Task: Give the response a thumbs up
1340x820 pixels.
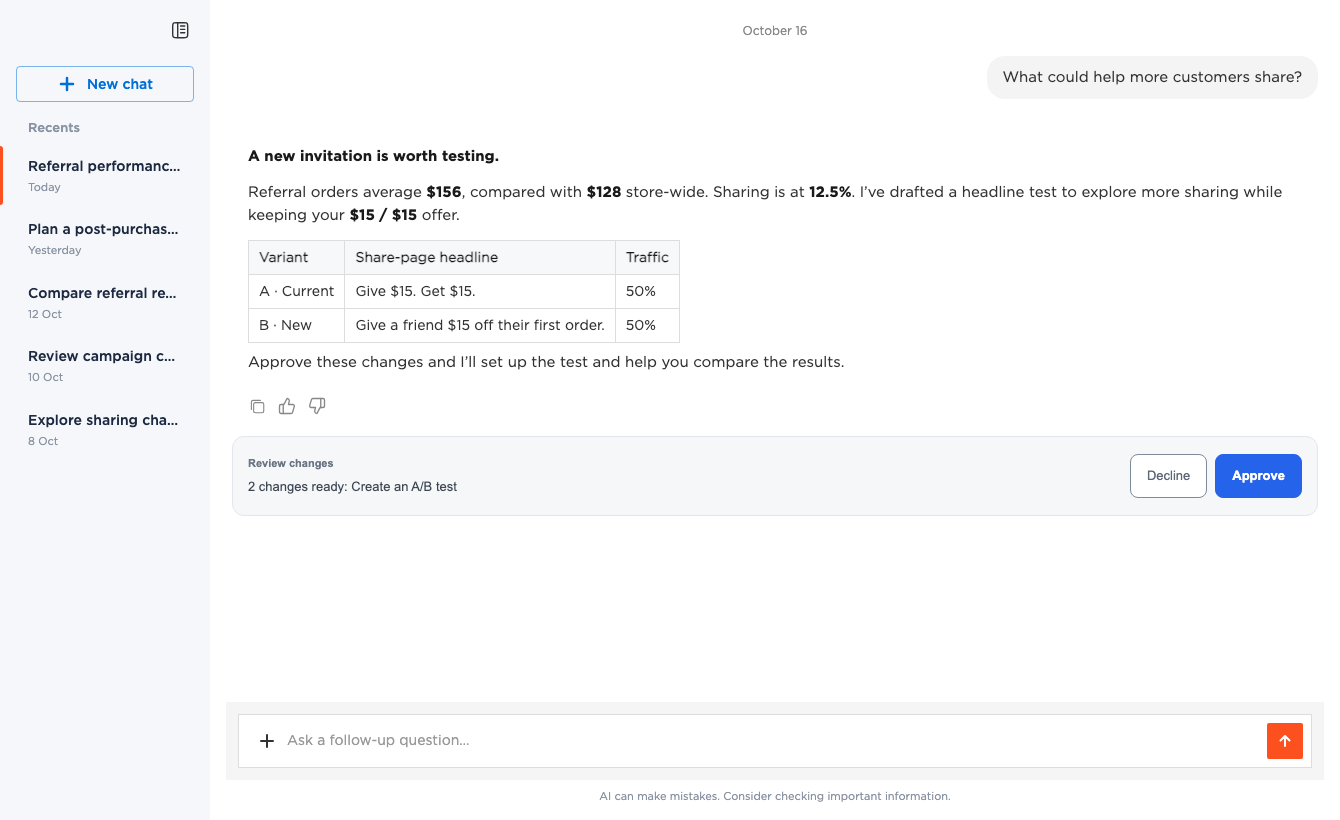Action: [287, 406]
